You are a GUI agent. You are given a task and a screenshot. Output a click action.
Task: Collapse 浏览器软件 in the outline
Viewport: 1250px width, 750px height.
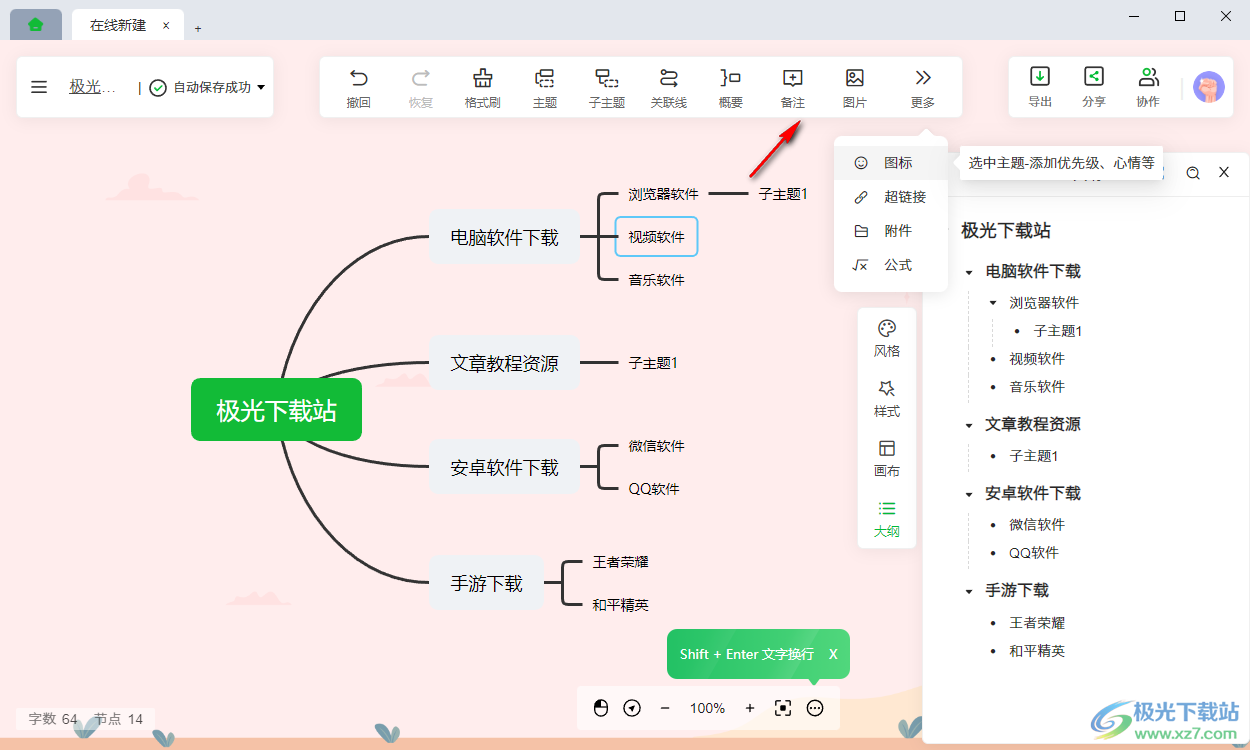click(993, 303)
